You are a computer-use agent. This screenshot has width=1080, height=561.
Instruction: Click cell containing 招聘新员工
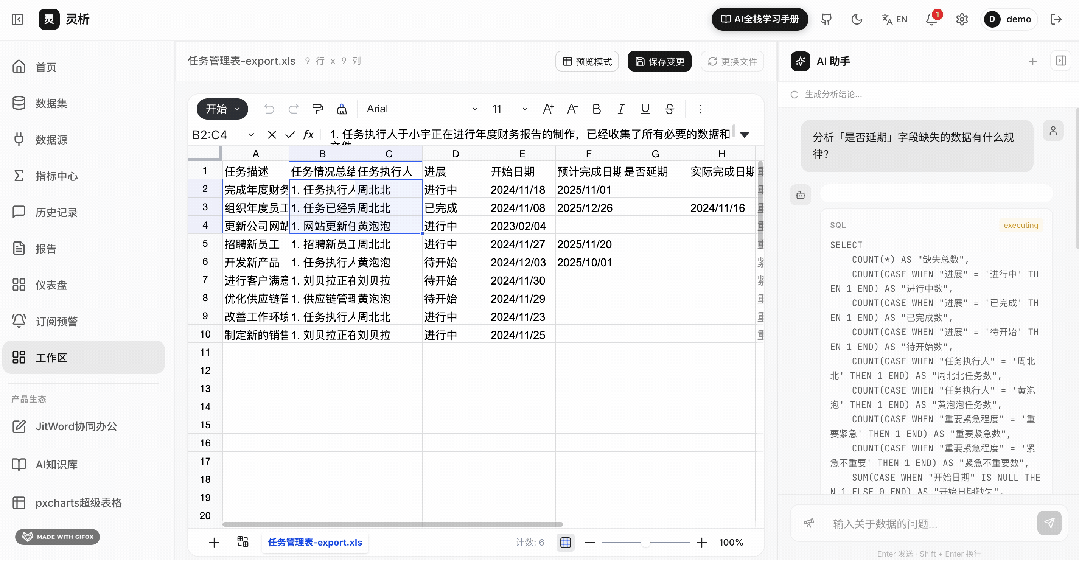[256, 244]
